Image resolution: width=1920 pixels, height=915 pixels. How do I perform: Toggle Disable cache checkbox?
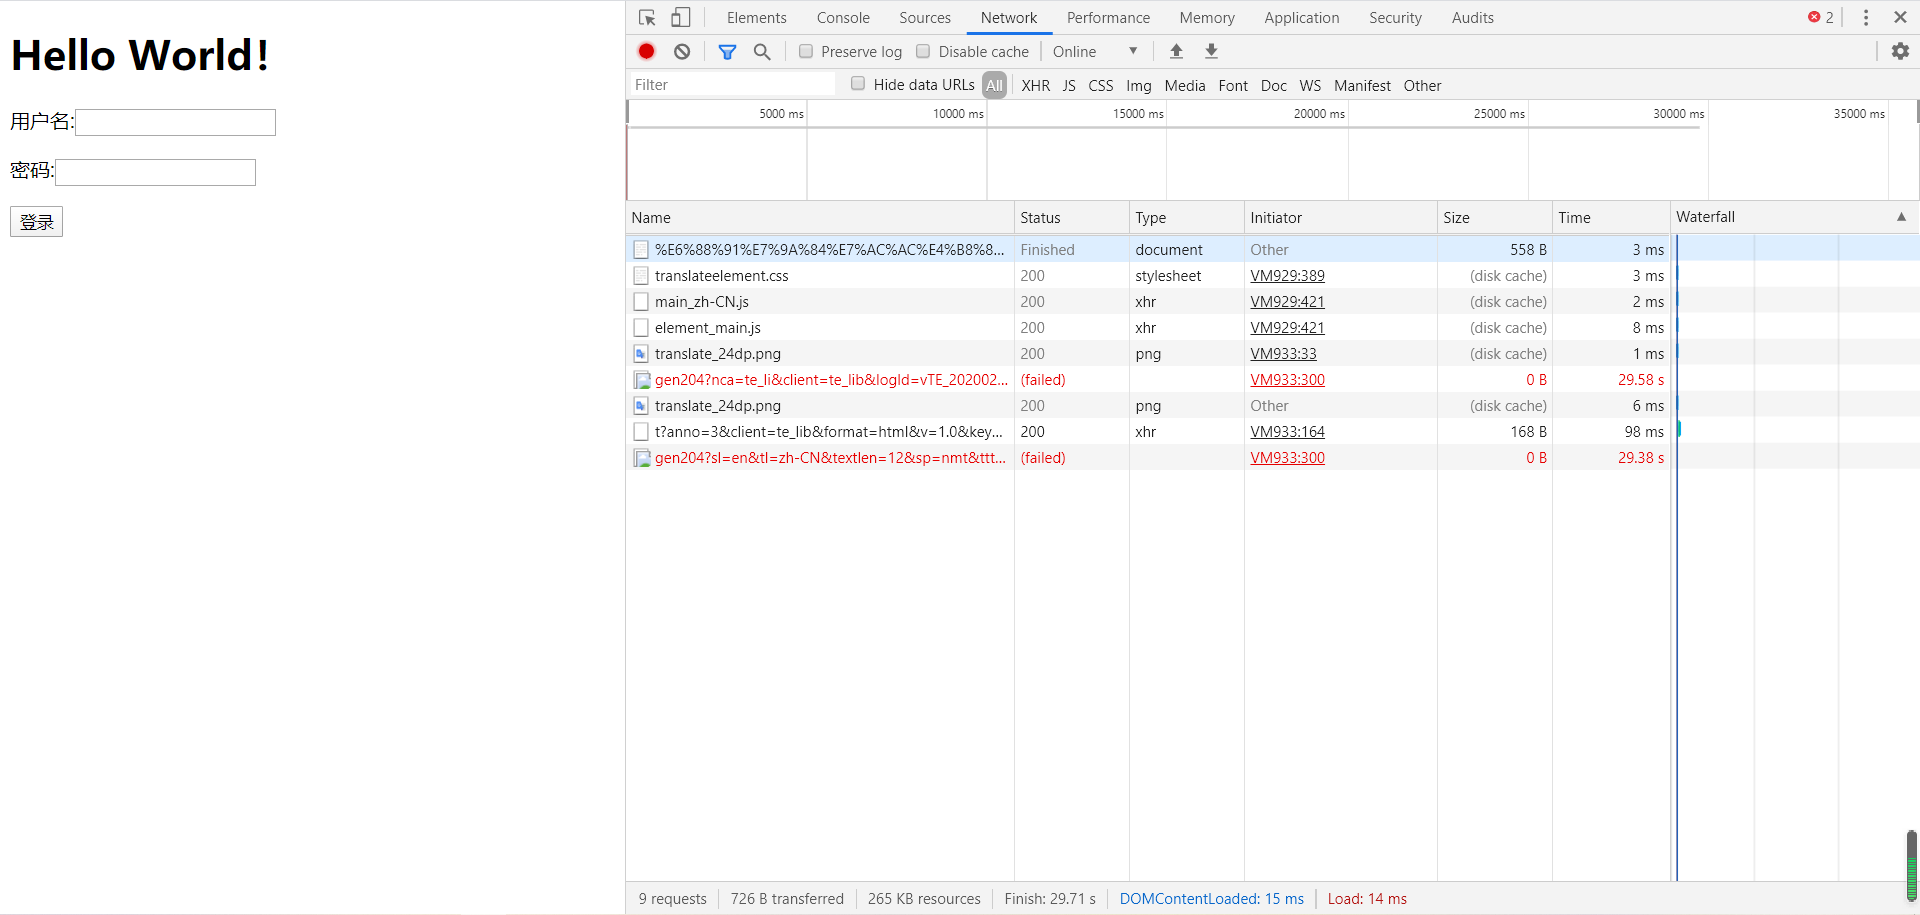(x=923, y=51)
